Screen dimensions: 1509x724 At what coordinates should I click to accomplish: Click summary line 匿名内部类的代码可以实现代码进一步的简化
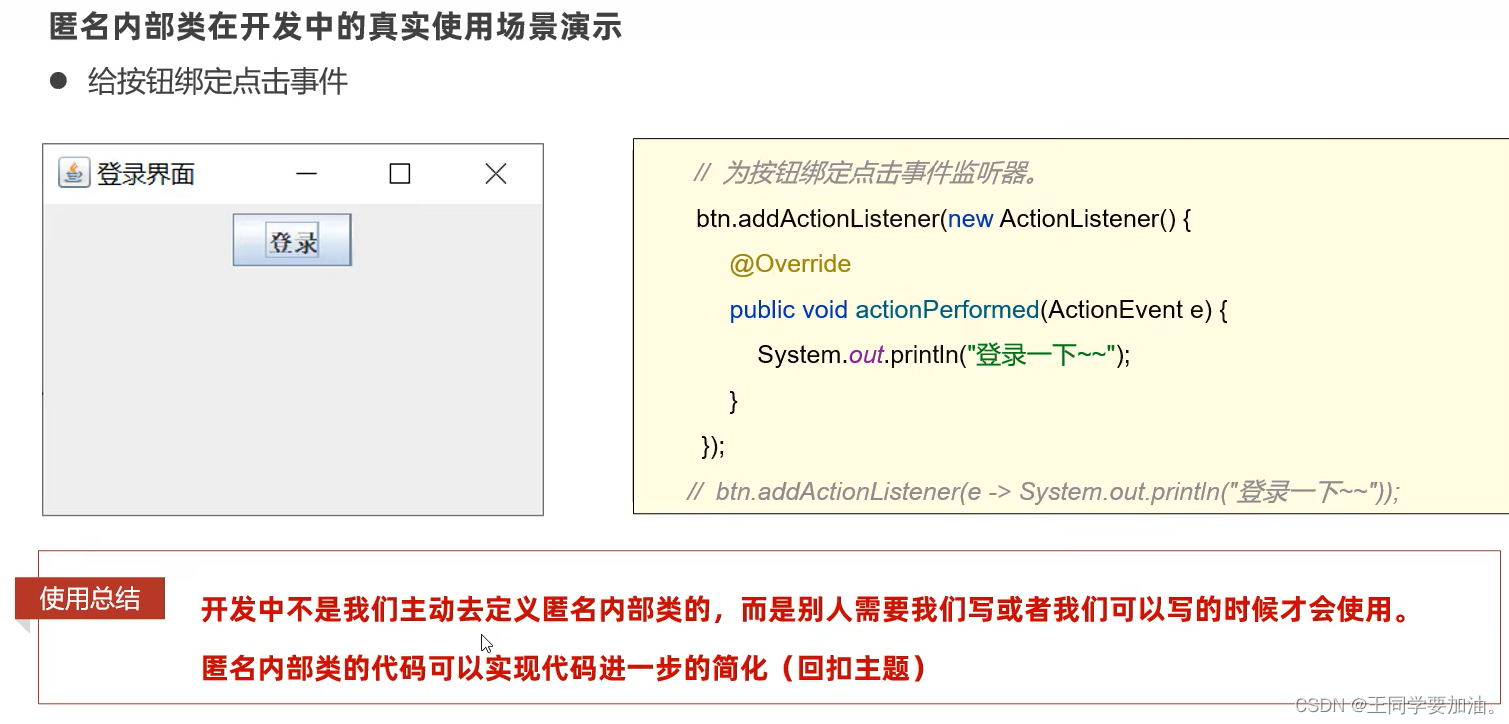pos(565,668)
